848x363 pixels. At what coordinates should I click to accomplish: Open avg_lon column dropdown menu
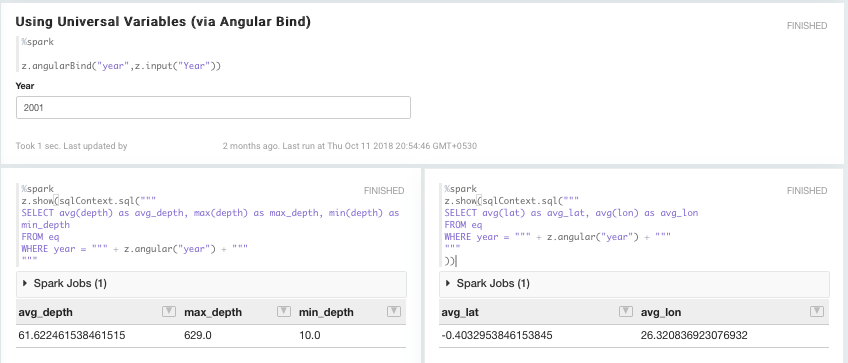pyautogui.click(x=817, y=312)
